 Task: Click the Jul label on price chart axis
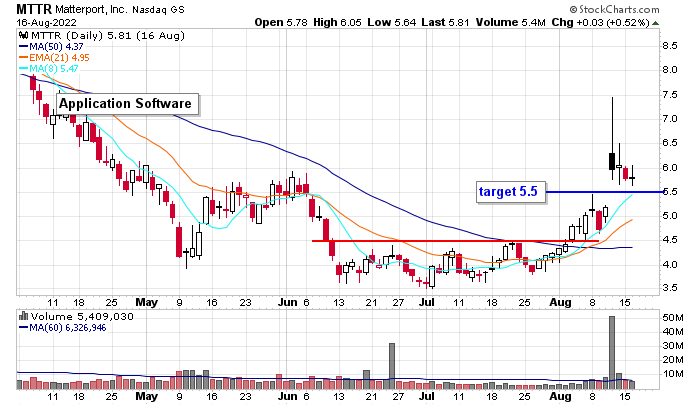click(x=426, y=302)
